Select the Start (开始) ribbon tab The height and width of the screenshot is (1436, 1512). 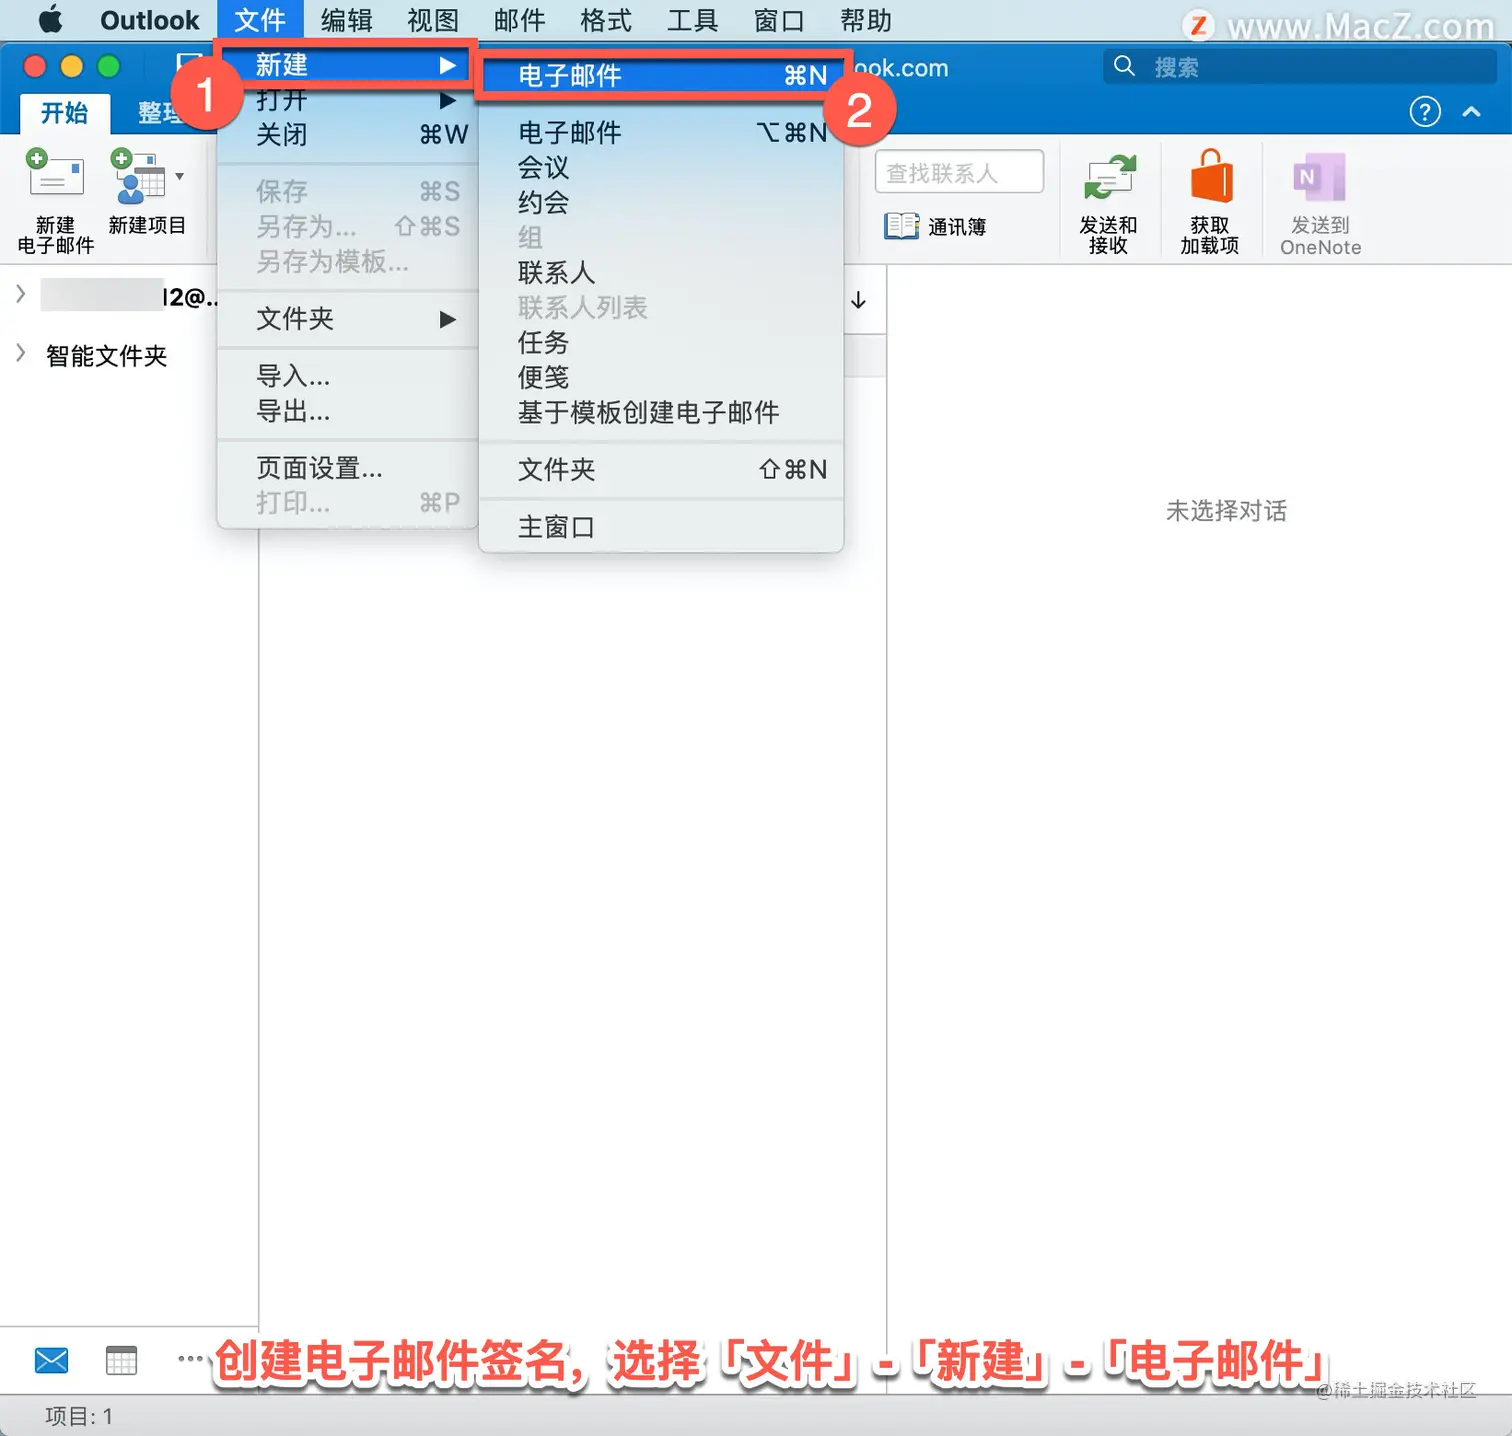[x=64, y=113]
